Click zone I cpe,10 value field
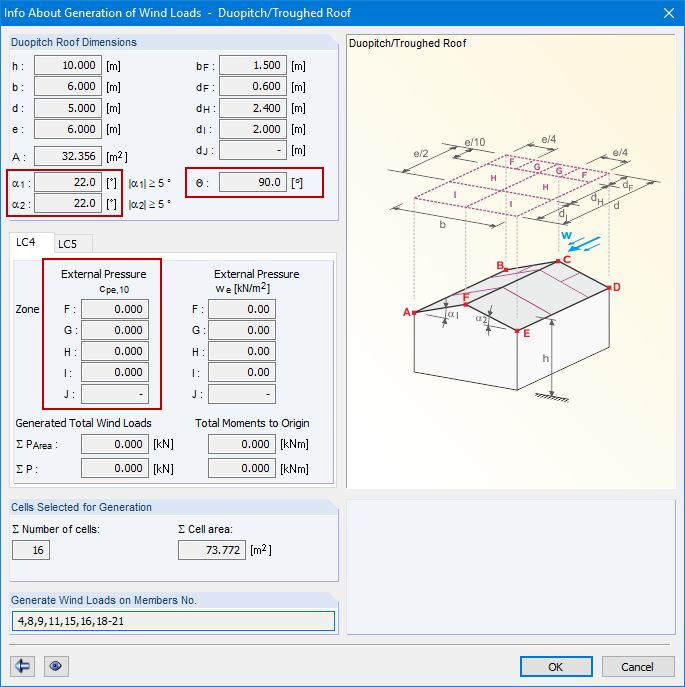Viewport: 685px width, 687px height. tap(115, 372)
